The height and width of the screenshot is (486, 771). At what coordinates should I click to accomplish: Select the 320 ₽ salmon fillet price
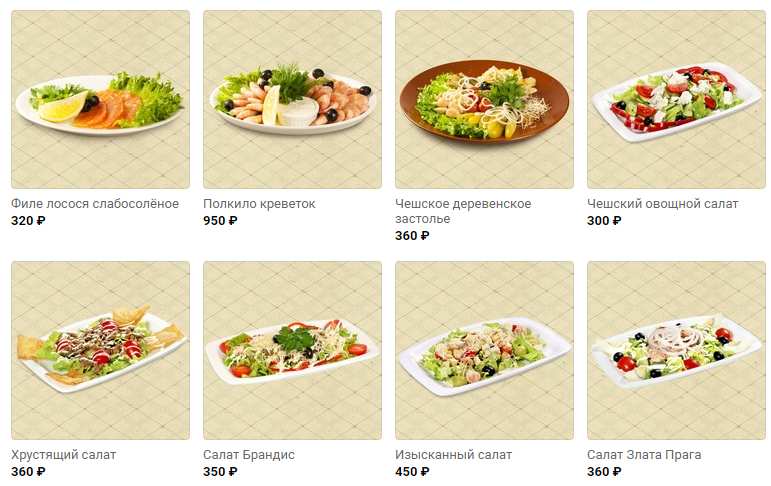[28, 221]
